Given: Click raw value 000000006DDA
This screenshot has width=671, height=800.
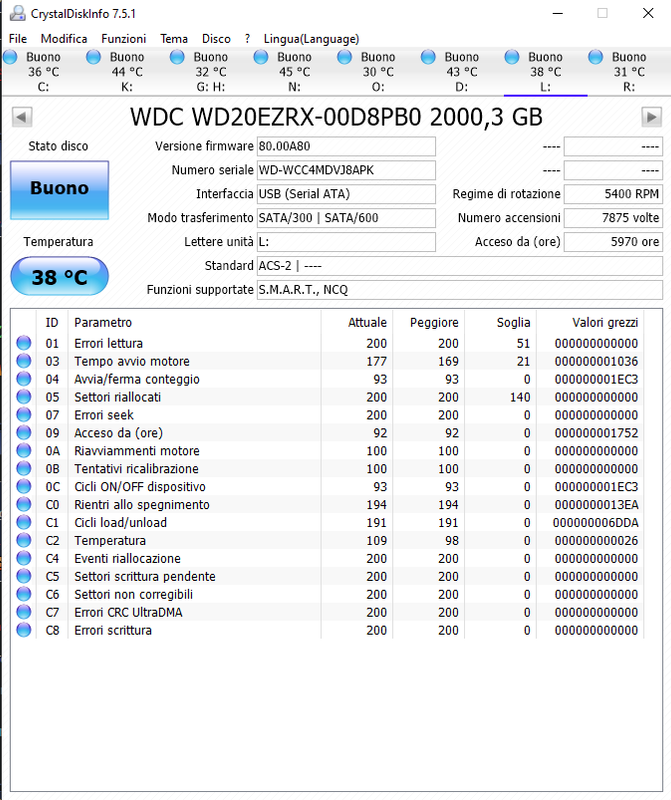Looking at the screenshot, I should 595,522.
